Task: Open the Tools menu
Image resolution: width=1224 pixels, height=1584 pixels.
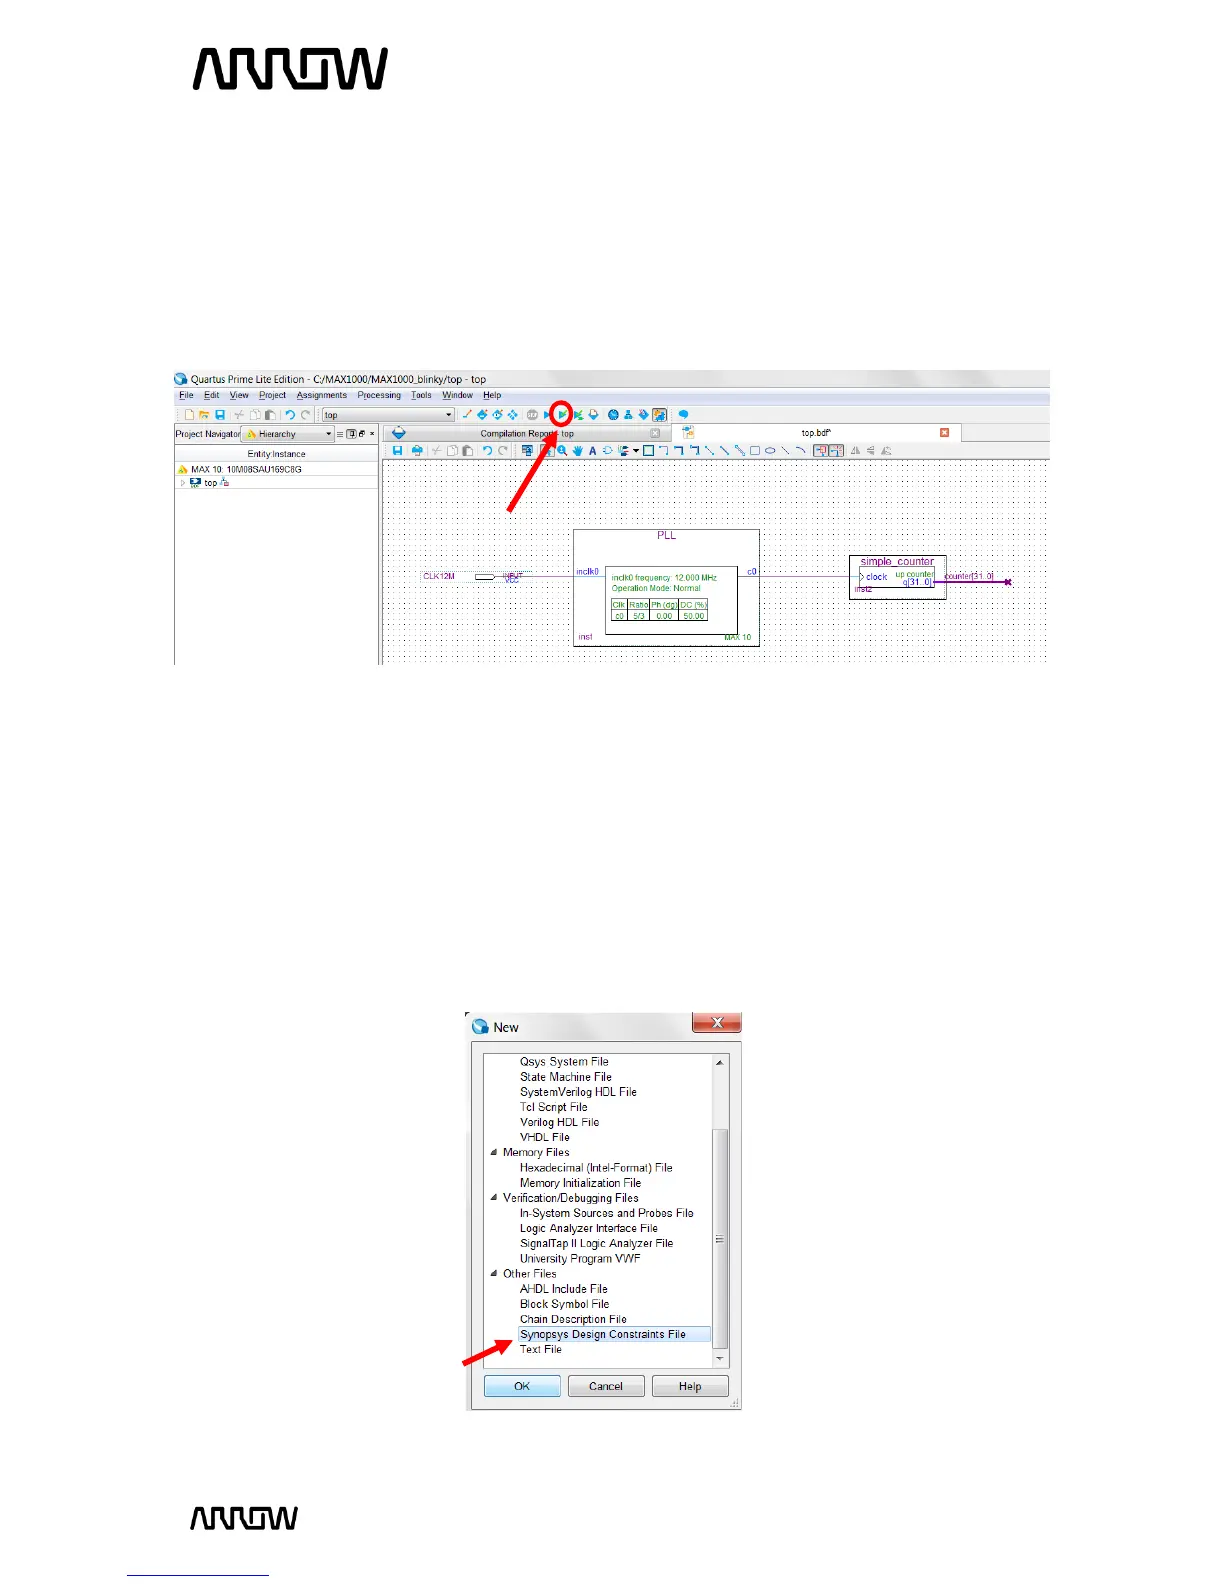Action: (x=421, y=395)
